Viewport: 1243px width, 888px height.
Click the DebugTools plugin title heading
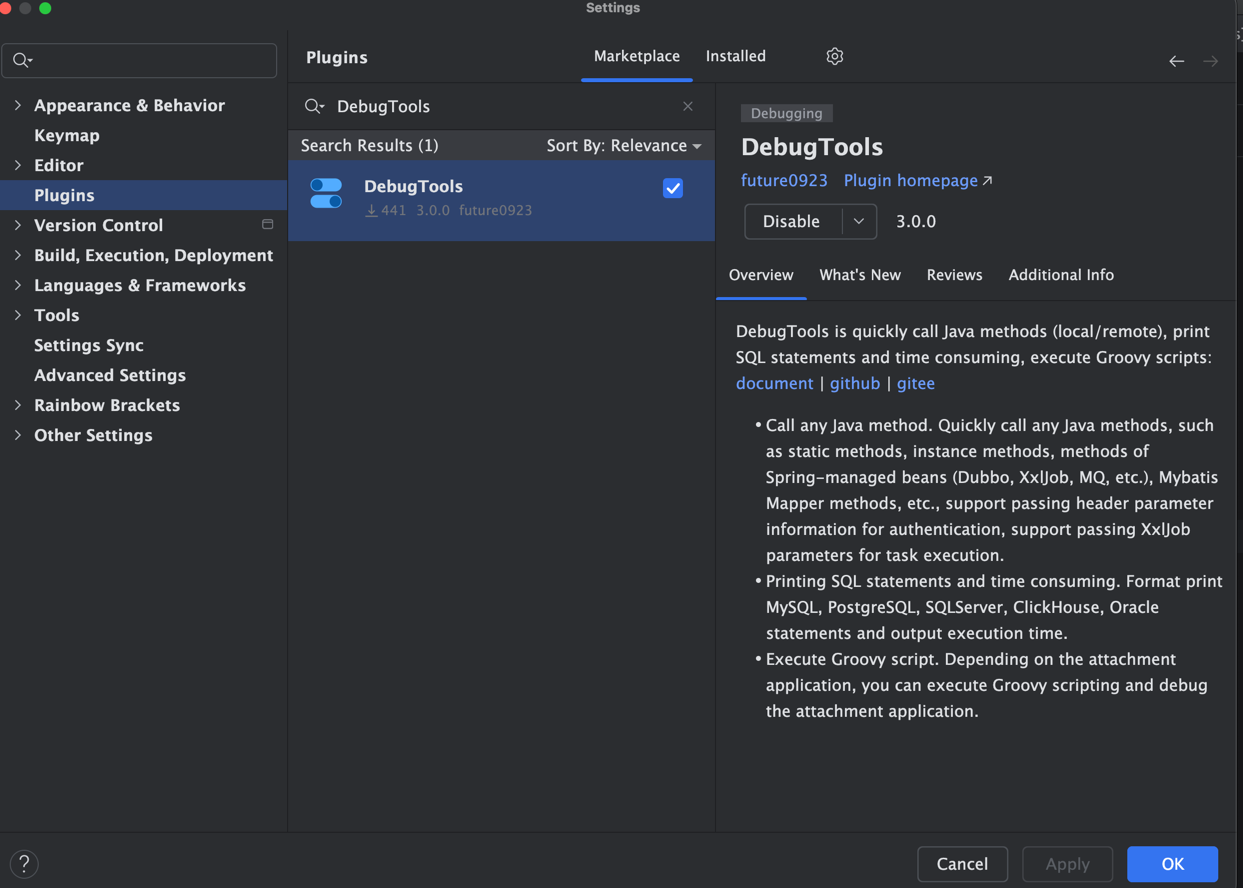(812, 147)
